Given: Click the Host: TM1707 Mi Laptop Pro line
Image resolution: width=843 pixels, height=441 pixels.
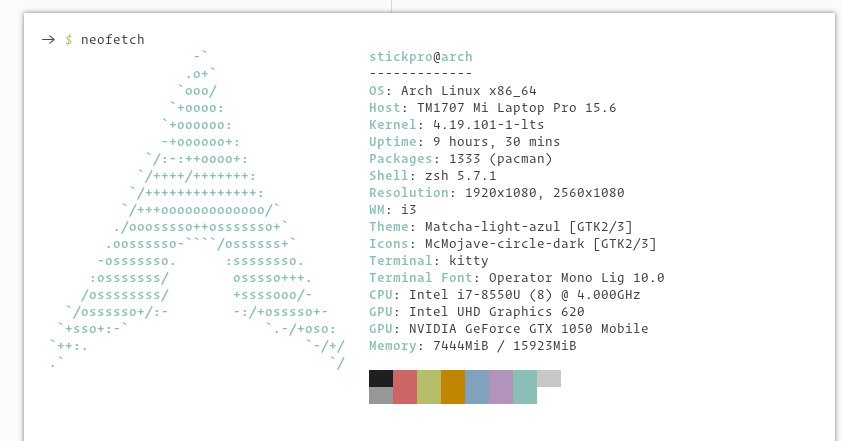Looking at the screenshot, I should click(x=492, y=108).
